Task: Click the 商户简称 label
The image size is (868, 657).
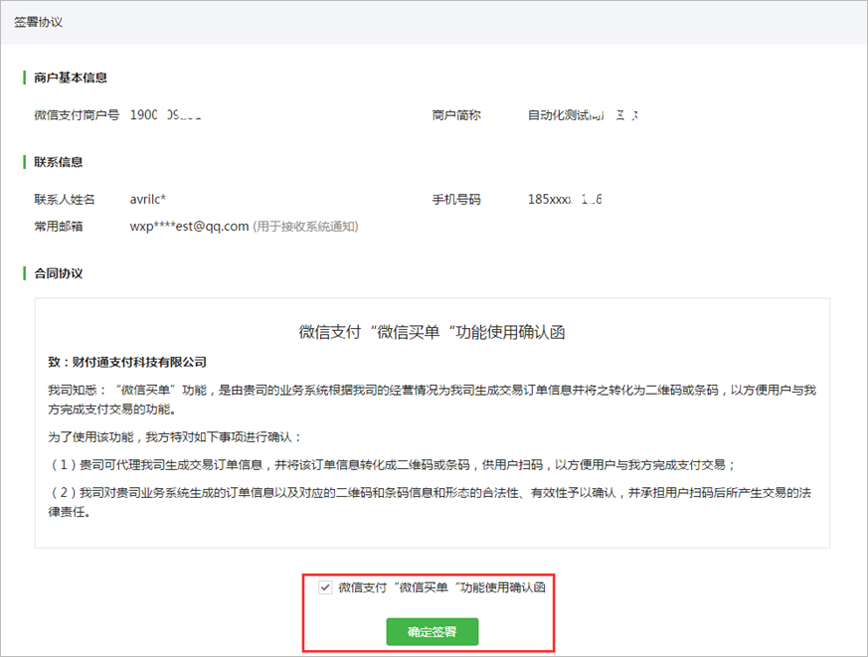Action: (x=456, y=115)
